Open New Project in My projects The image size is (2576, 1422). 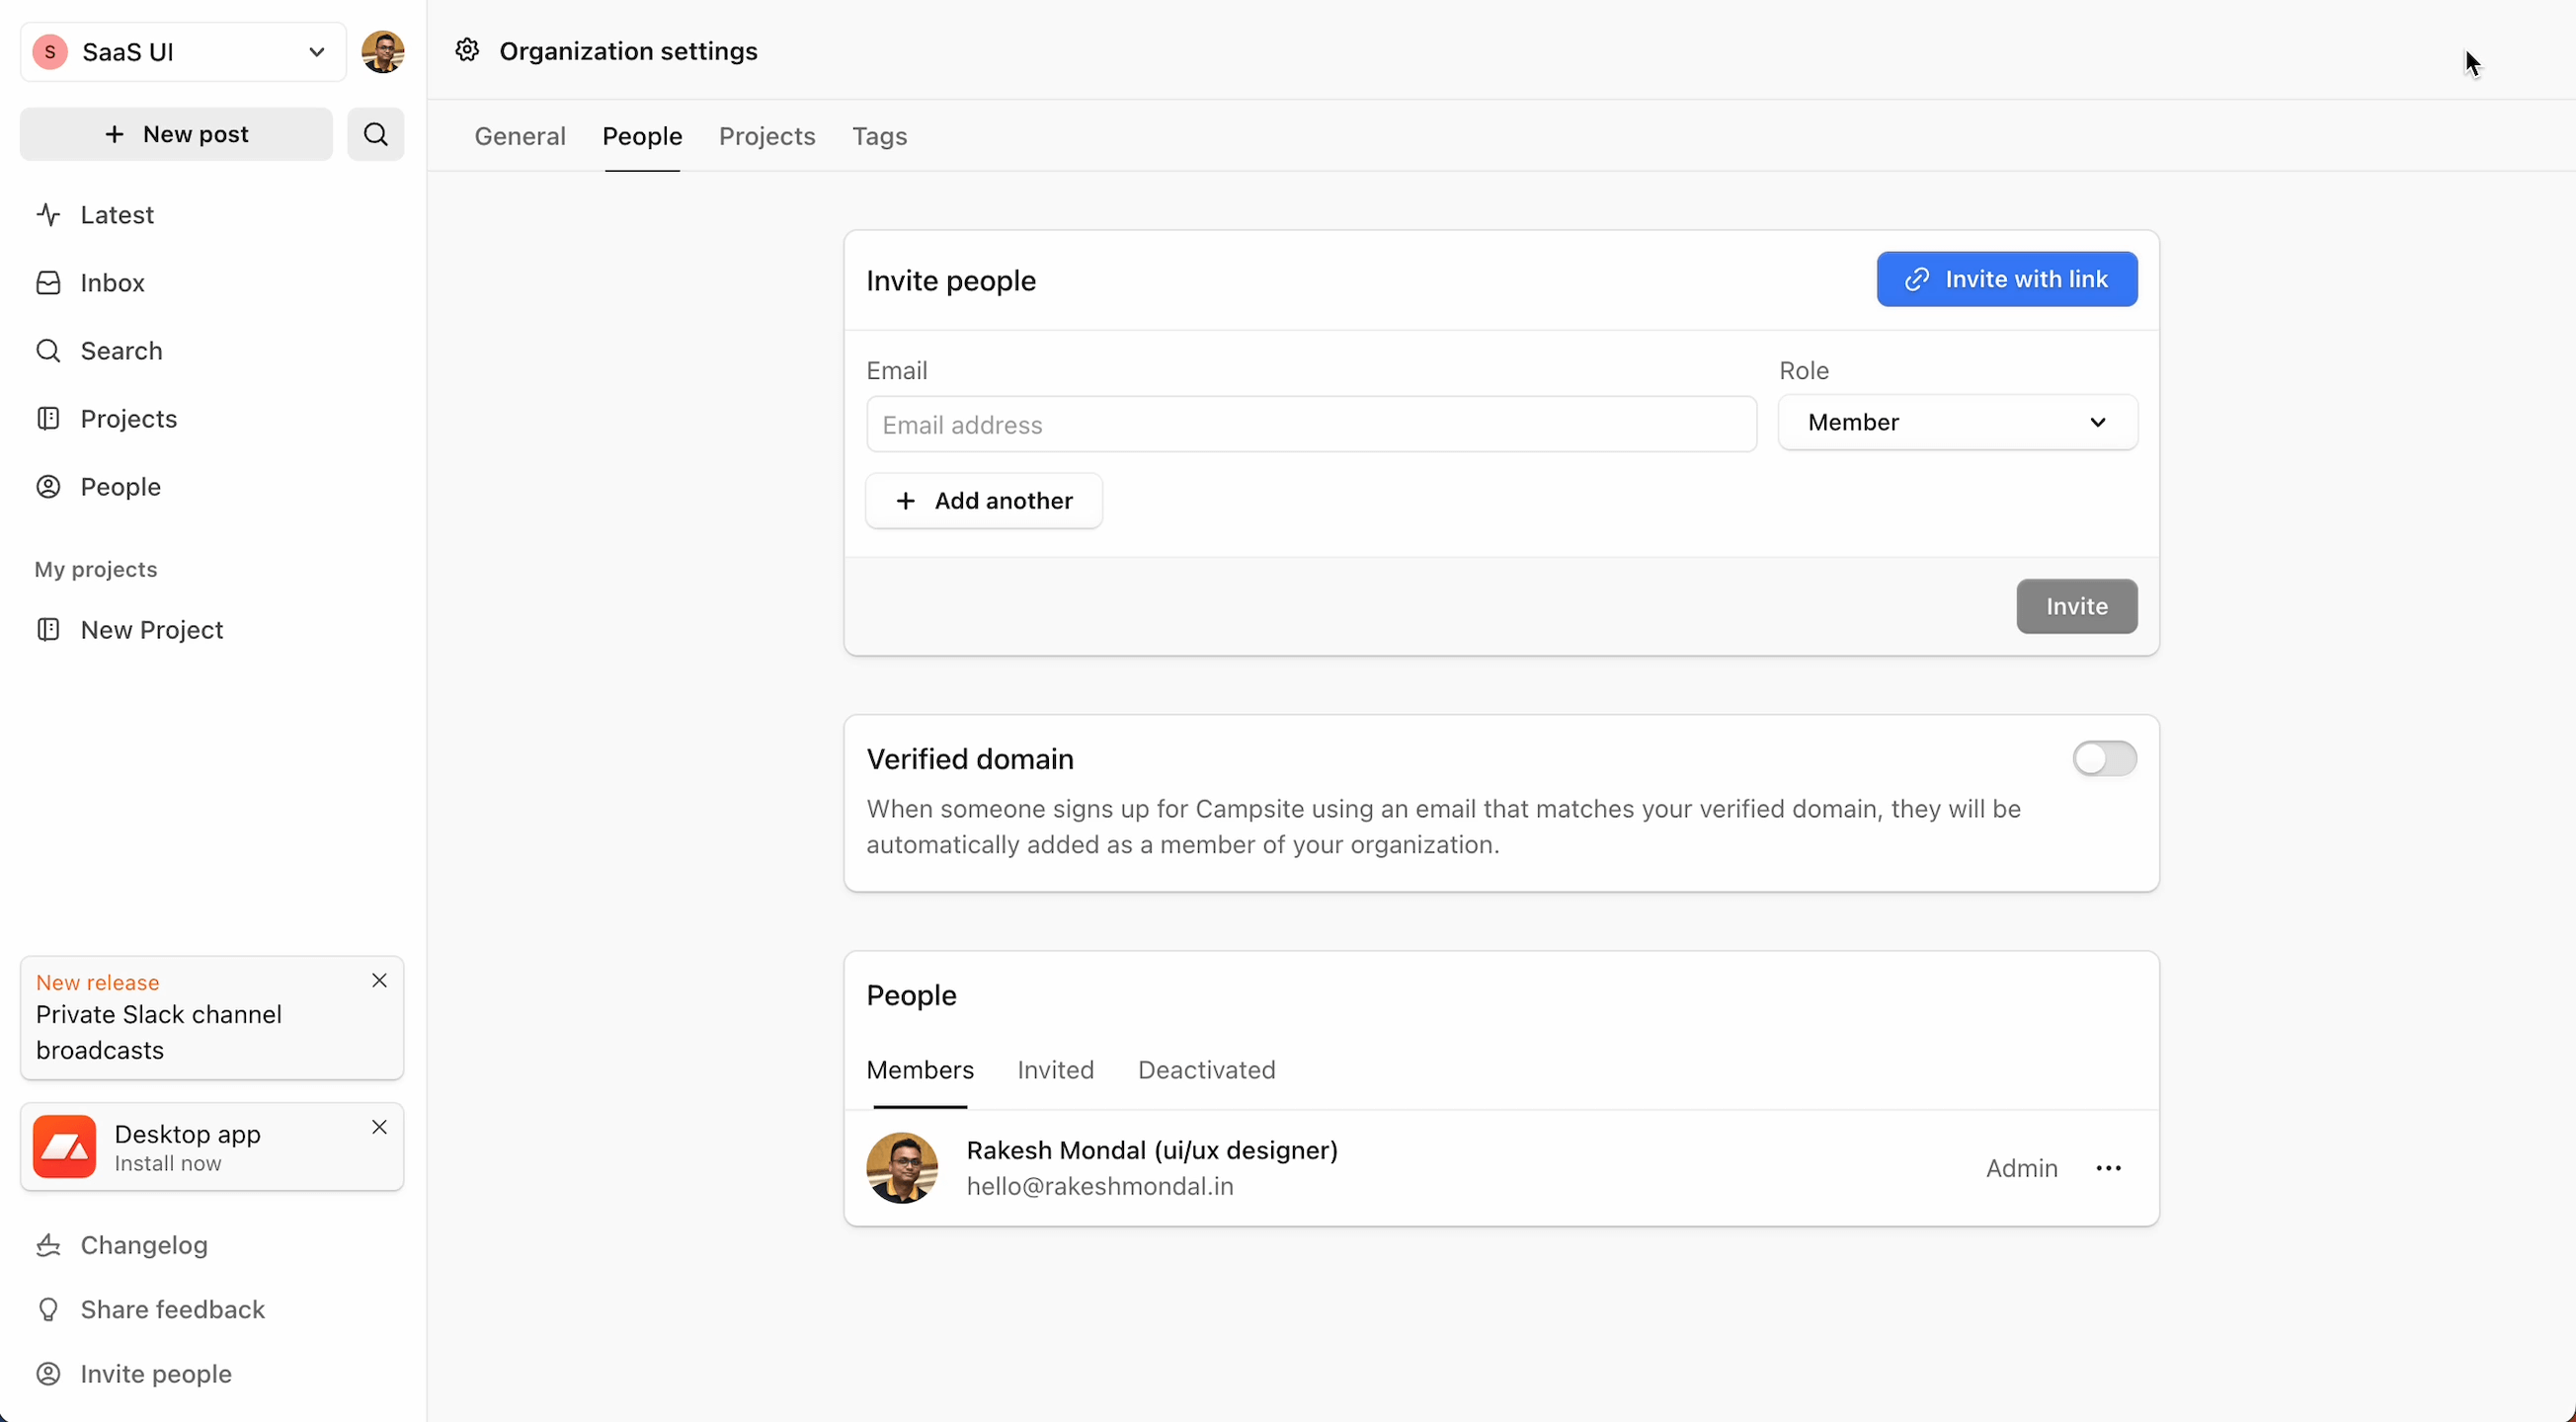tap(151, 630)
